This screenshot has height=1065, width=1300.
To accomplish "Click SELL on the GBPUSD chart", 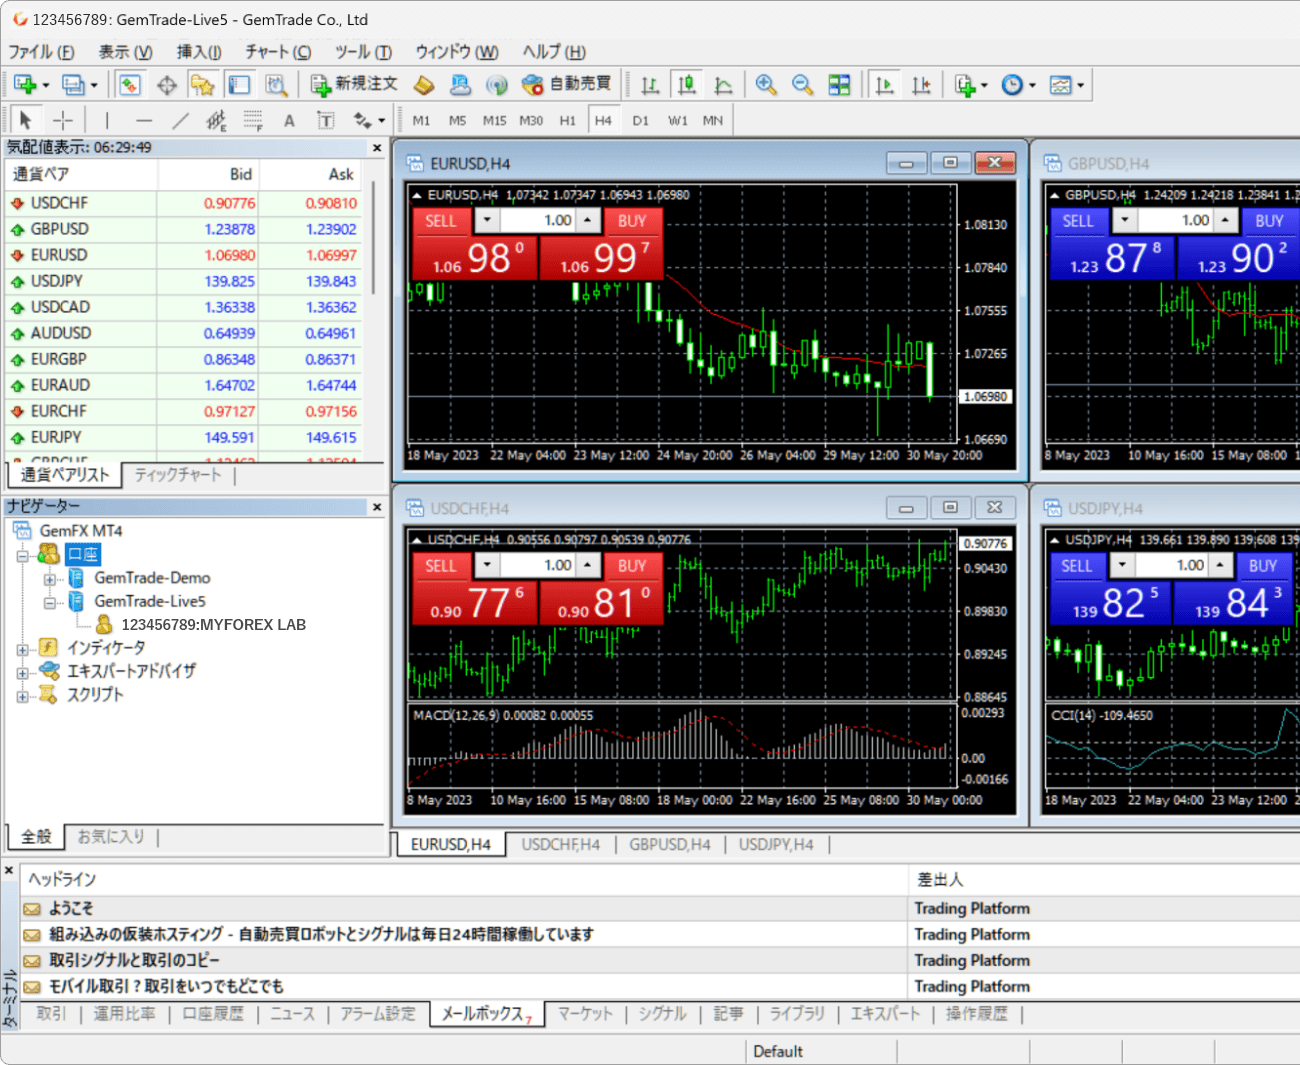I will [x=1078, y=221].
